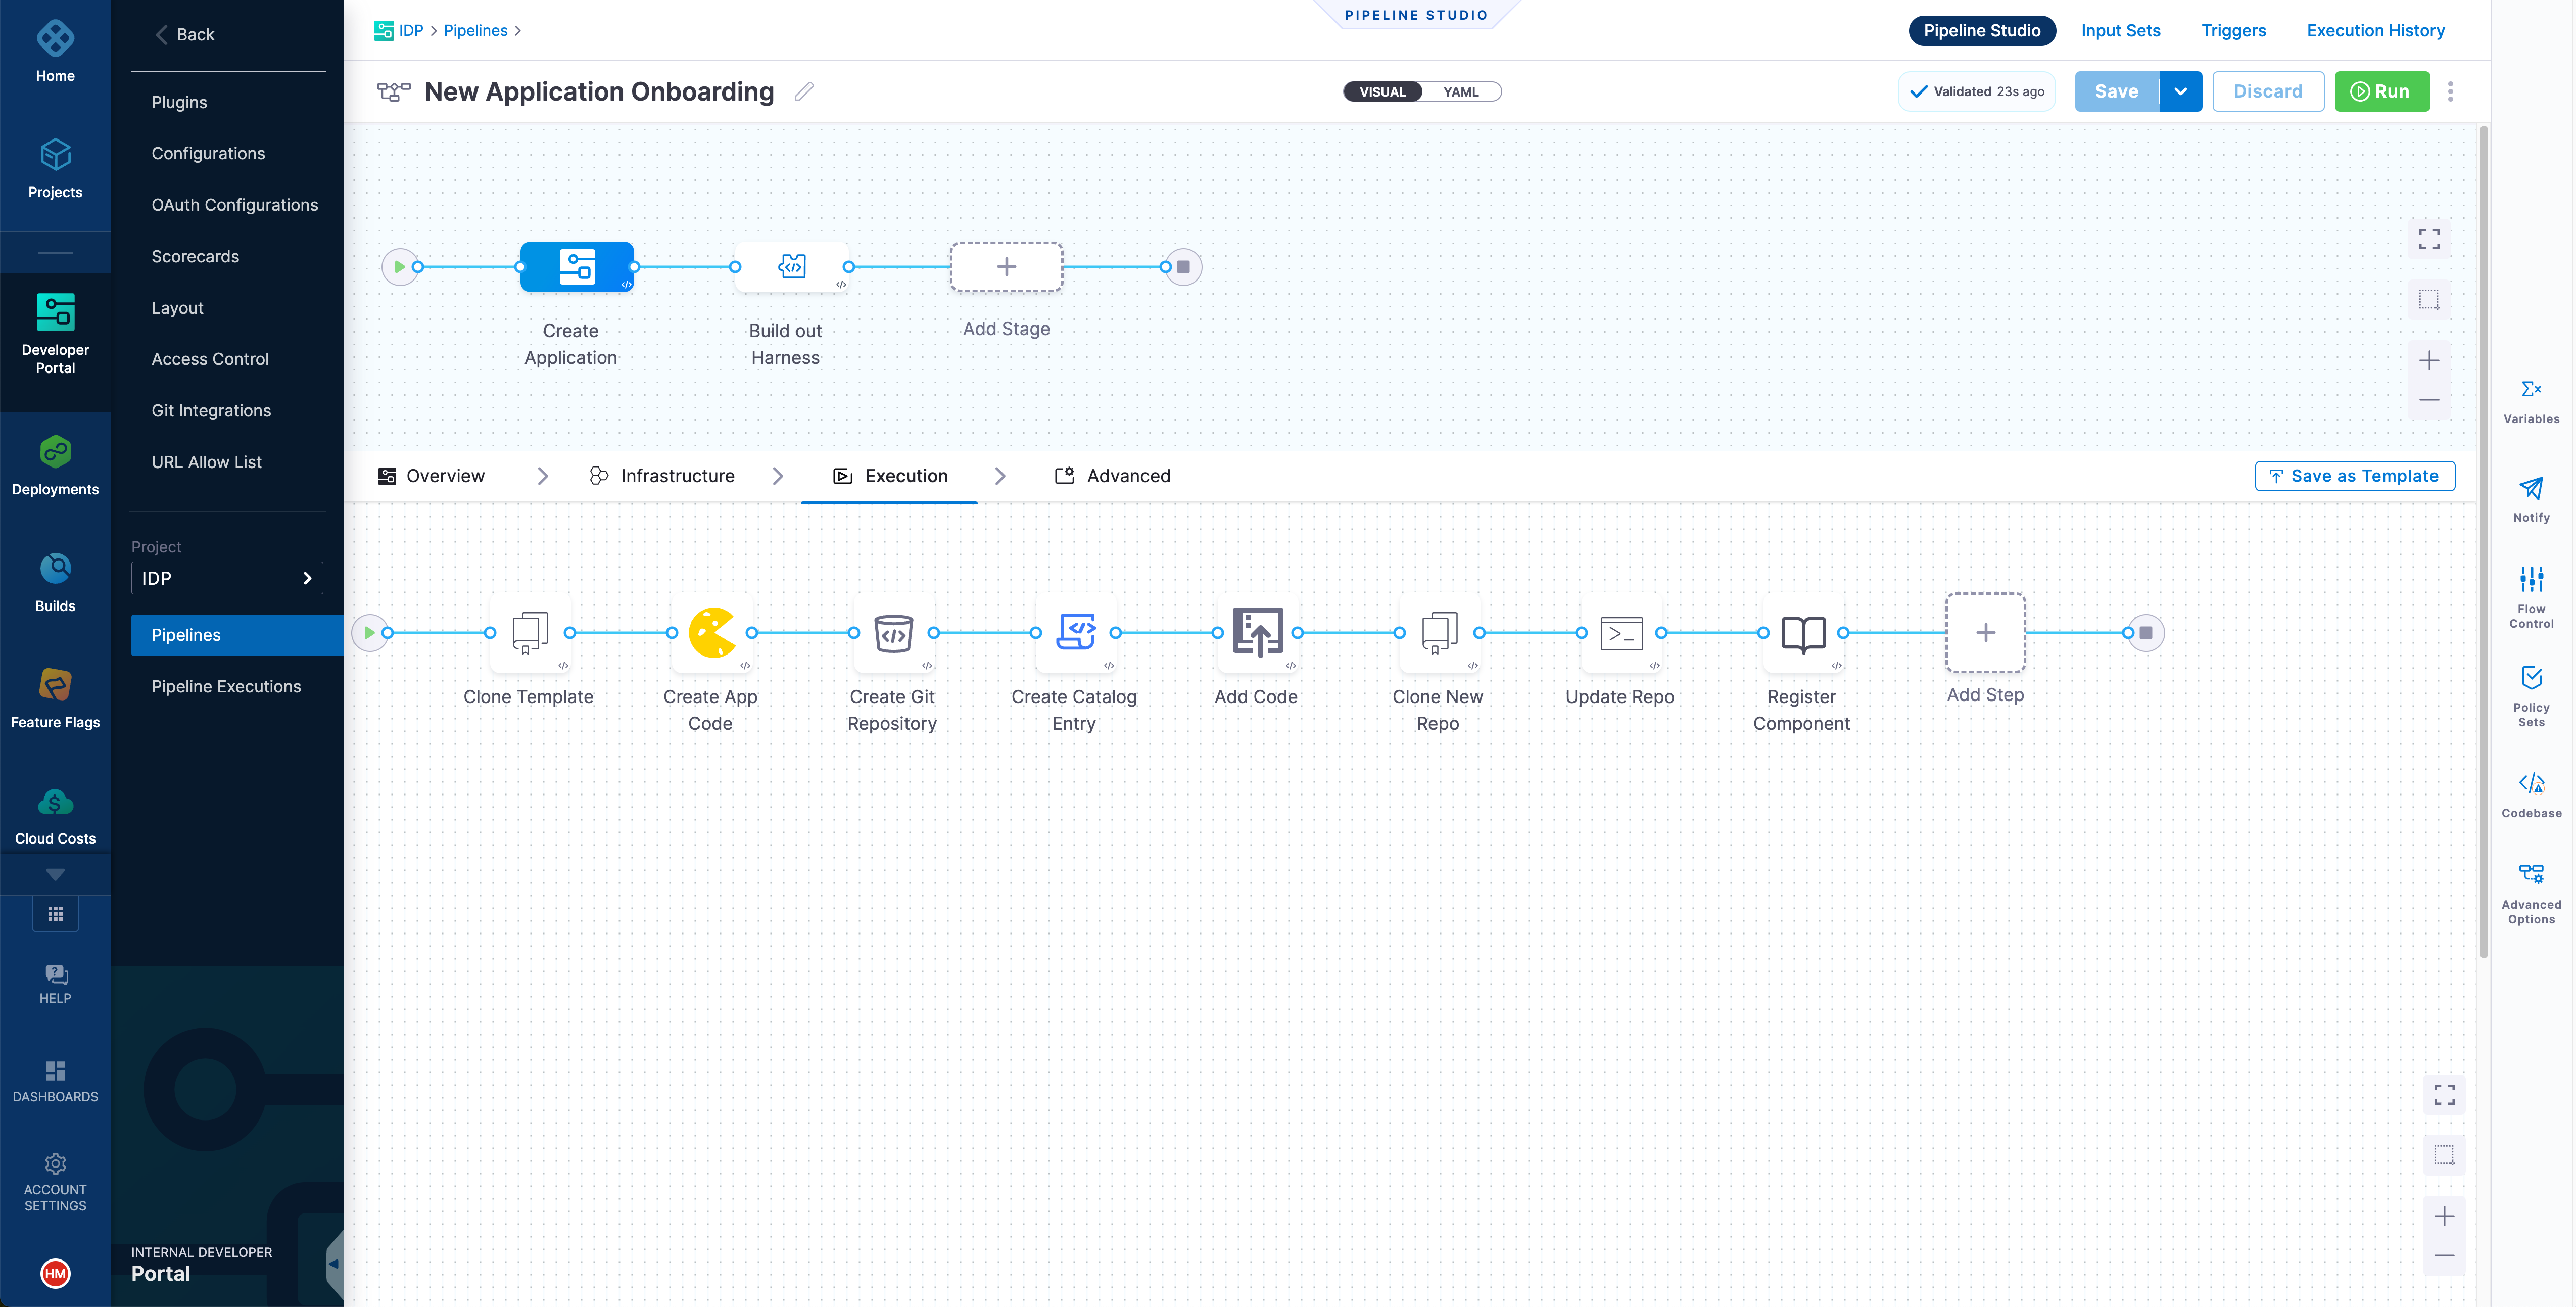The image size is (2576, 1307).
Task: Zoom in the stage canvas
Action: [2429, 361]
